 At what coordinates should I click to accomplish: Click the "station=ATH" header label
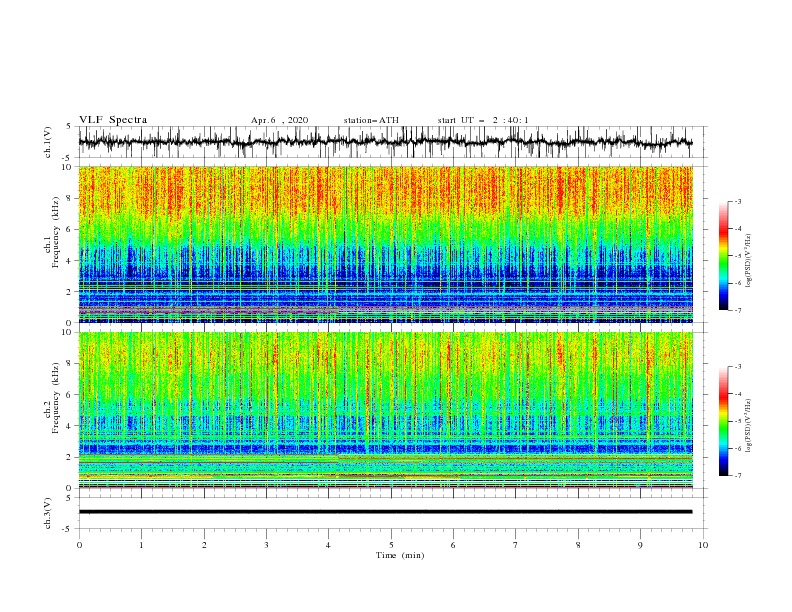pyautogui.click(x=371, y=120)
